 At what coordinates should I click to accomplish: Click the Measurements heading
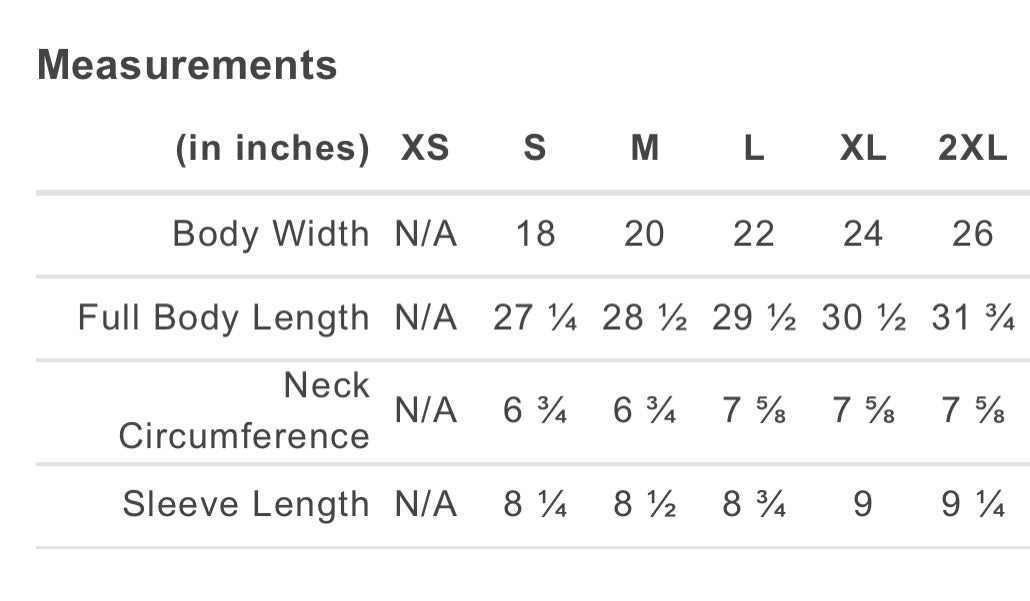[187, 66]
